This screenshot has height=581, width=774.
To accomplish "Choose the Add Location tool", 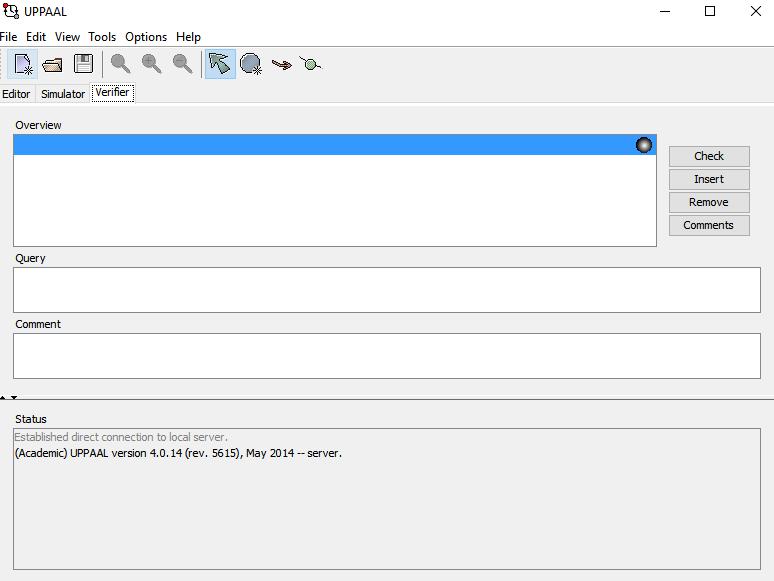I will [251, 64].
